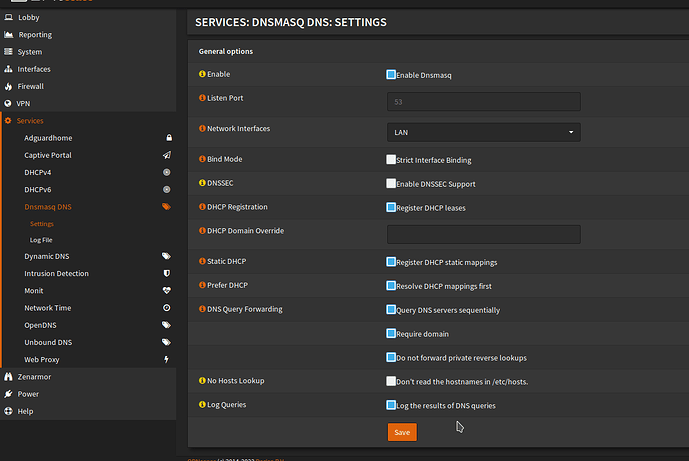689x461 pixels.
Task: Click the VPN globe icon
Action: 8,103
